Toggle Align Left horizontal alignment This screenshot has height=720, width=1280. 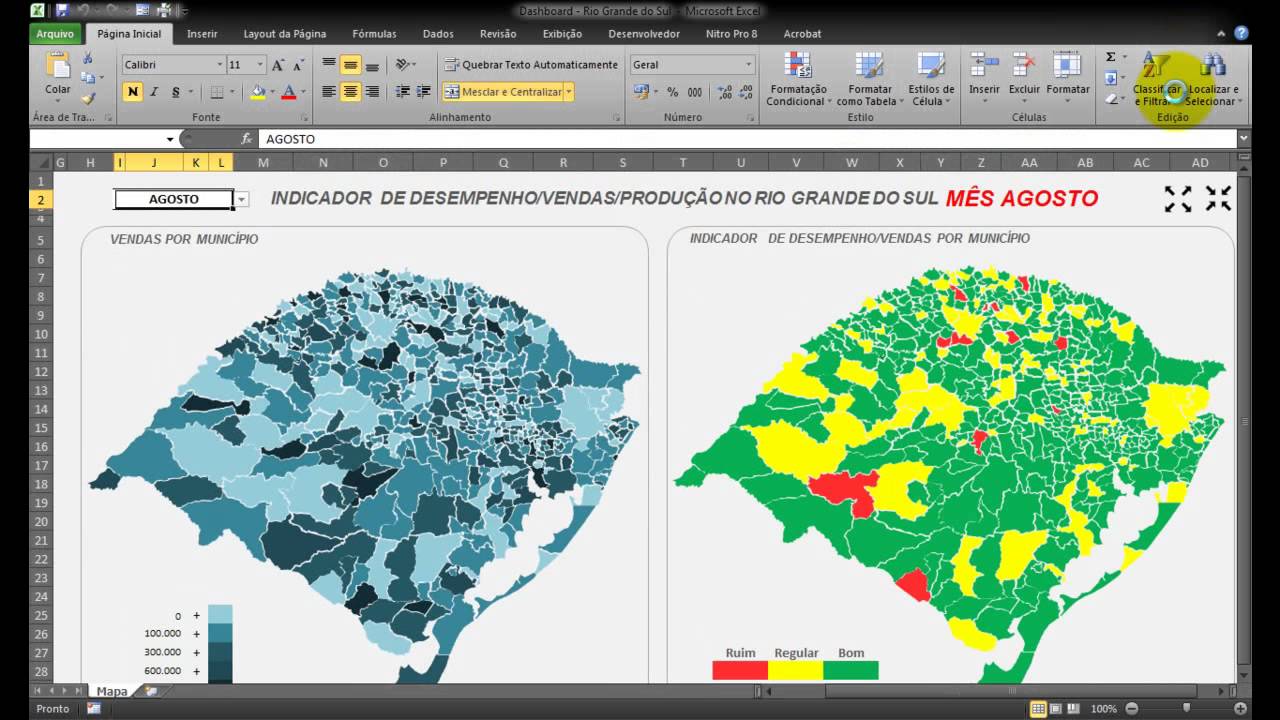(x=328, y=92)
